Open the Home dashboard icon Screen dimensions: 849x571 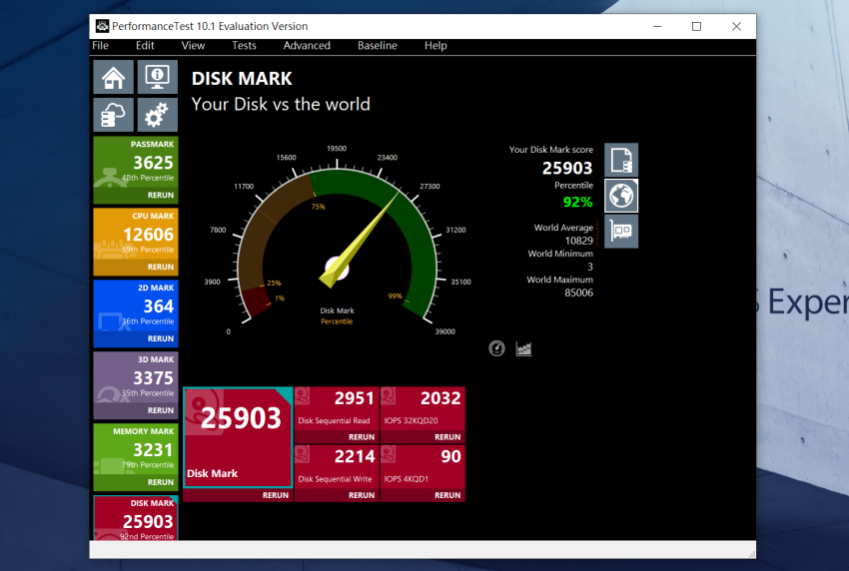pyautogui.click(x=113, y=77)
